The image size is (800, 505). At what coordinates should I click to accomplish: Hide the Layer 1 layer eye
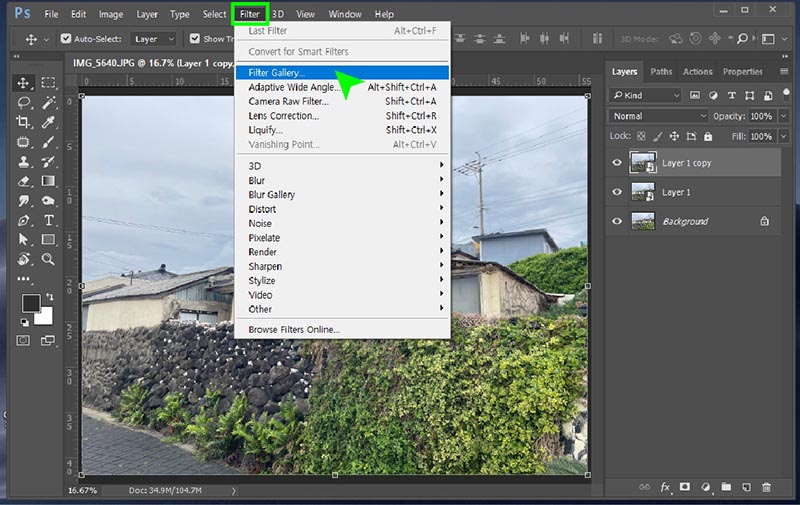pyautogui.click(x=617, y=192)
